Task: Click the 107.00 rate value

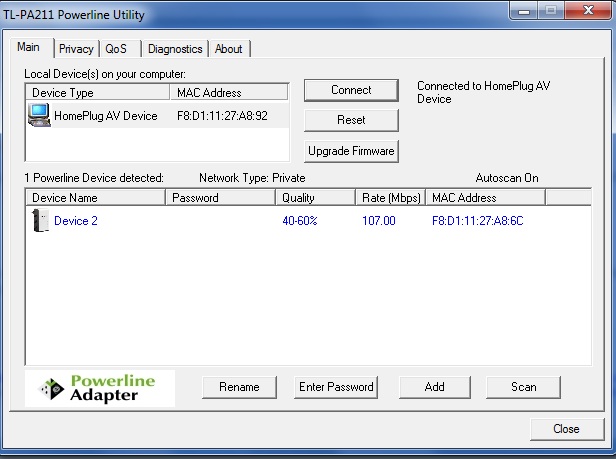Action: (x=379, y=221)
